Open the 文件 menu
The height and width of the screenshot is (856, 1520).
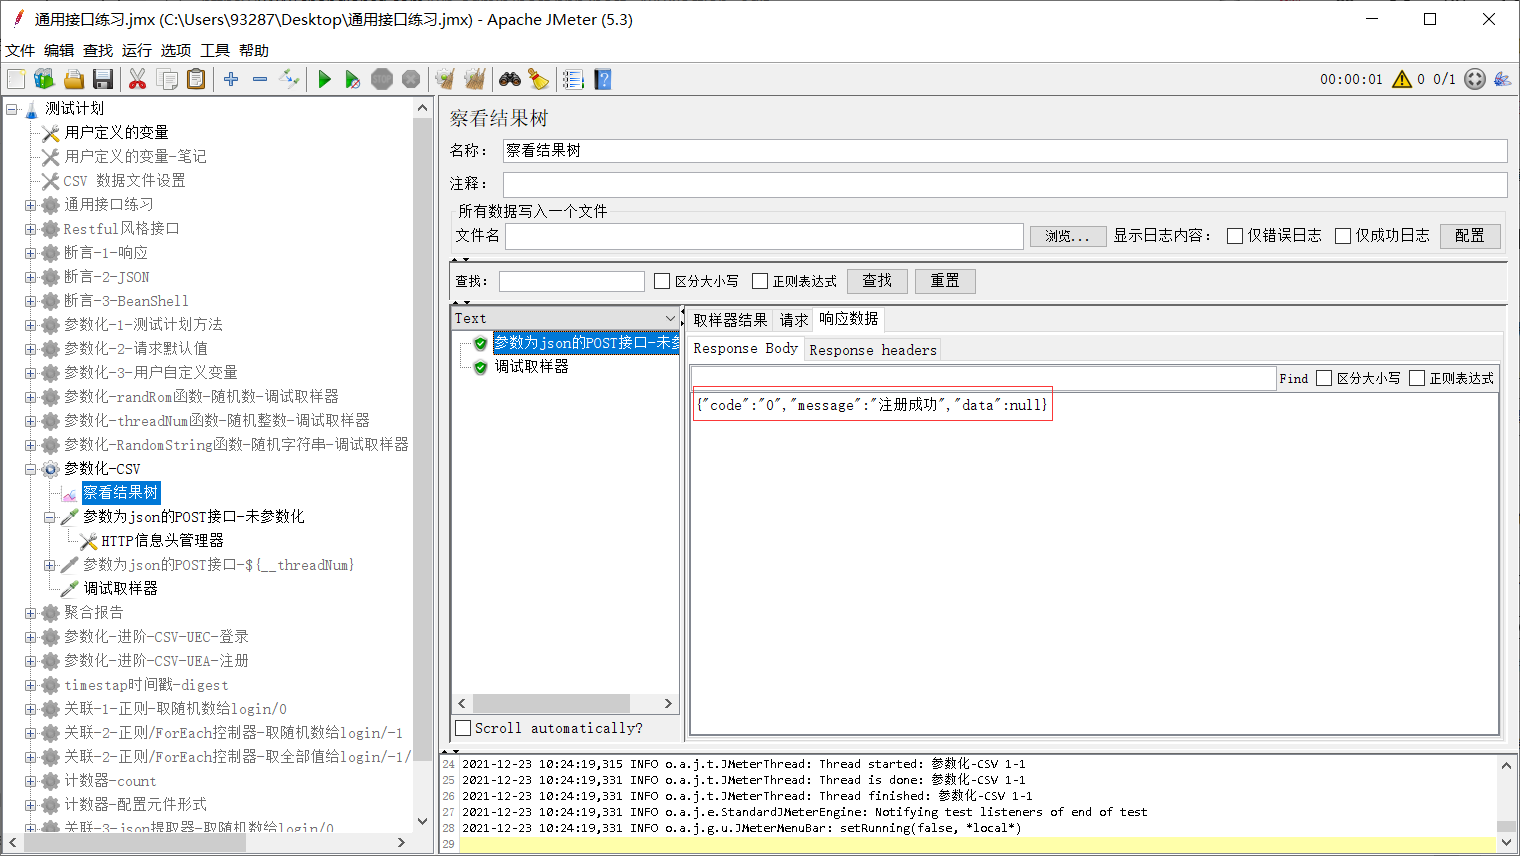(20, 50)
